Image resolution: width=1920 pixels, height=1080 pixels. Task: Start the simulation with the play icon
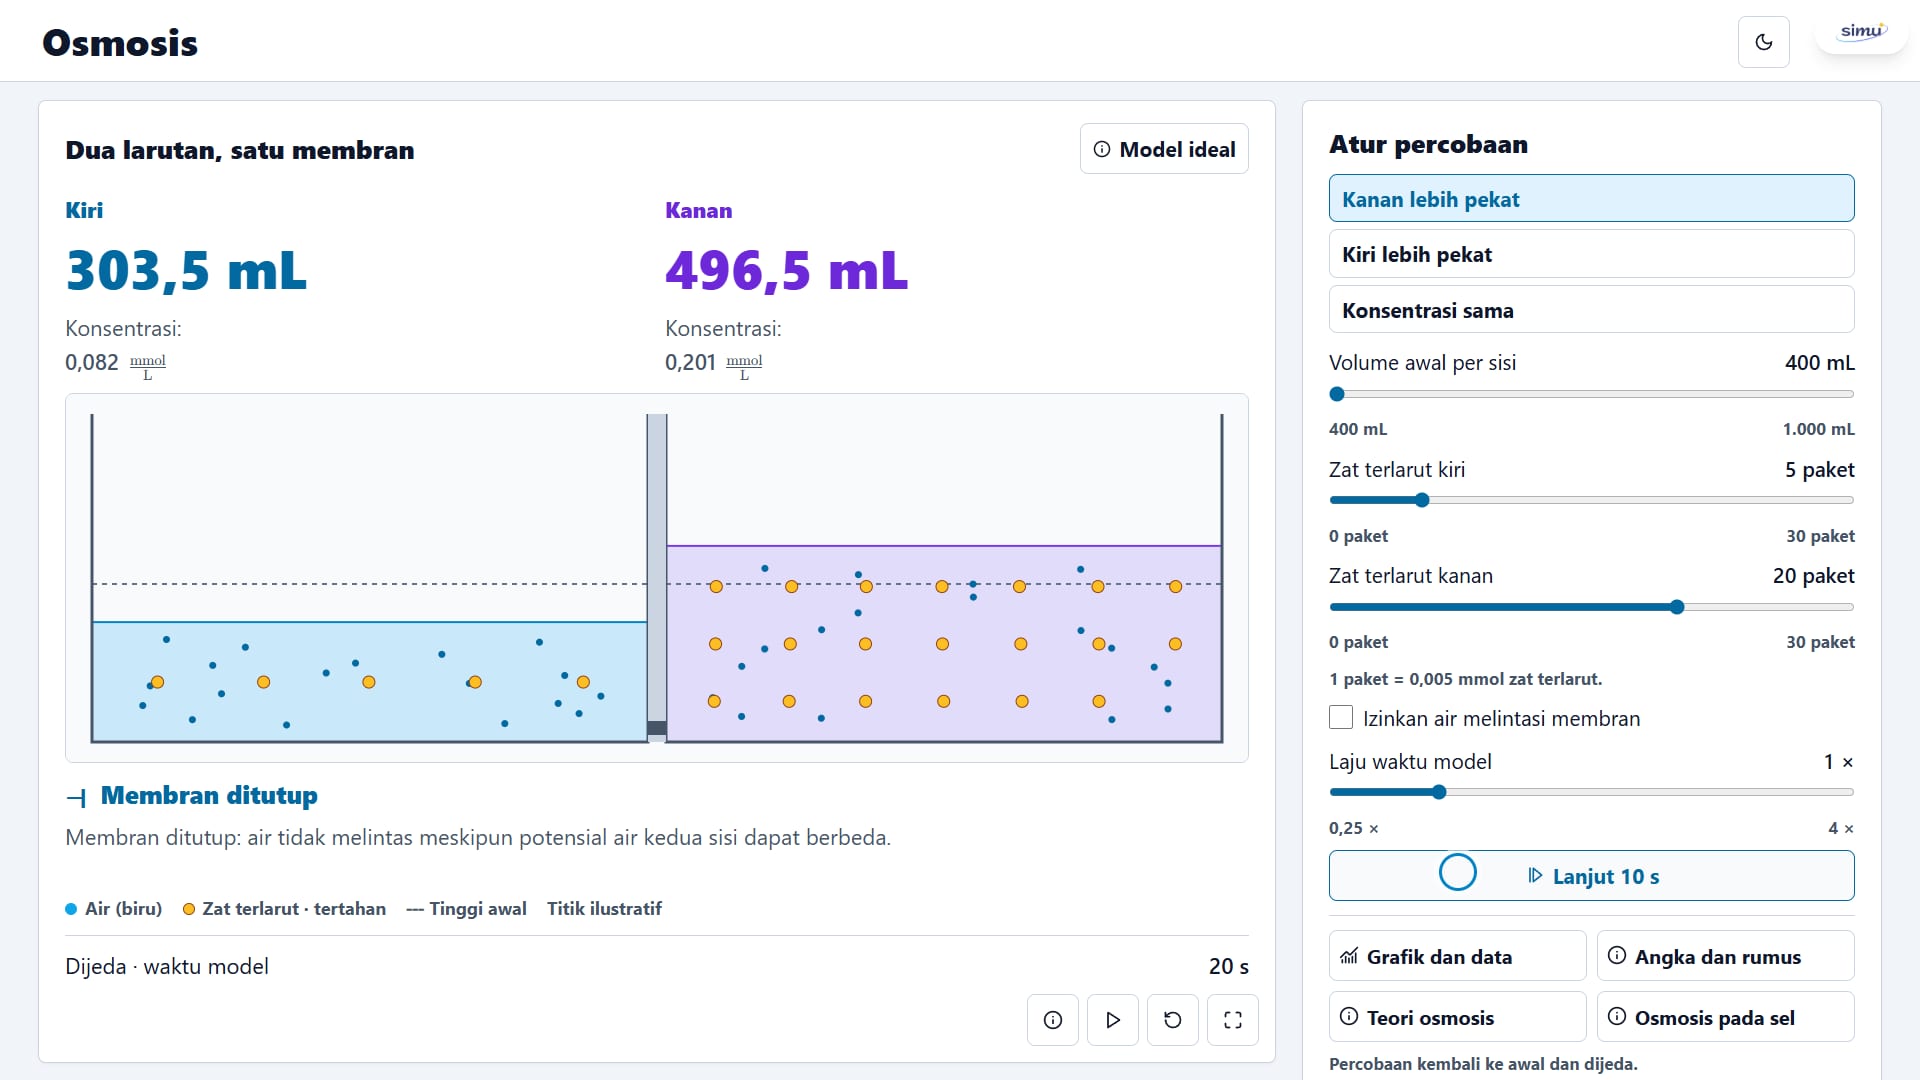1112,1020
